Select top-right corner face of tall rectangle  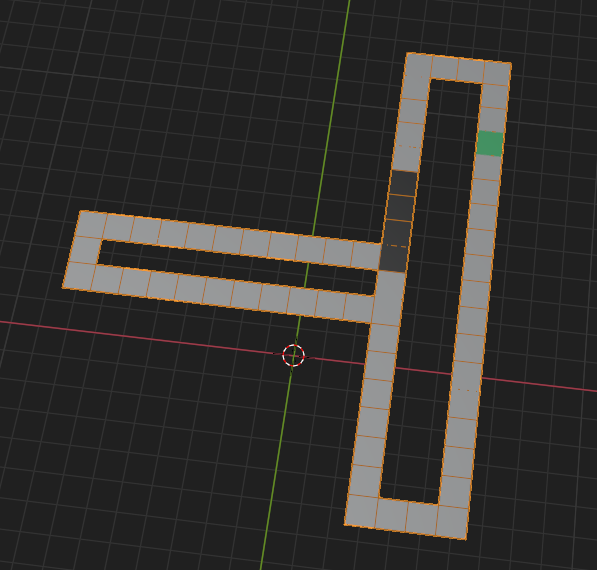pos(497,73)
